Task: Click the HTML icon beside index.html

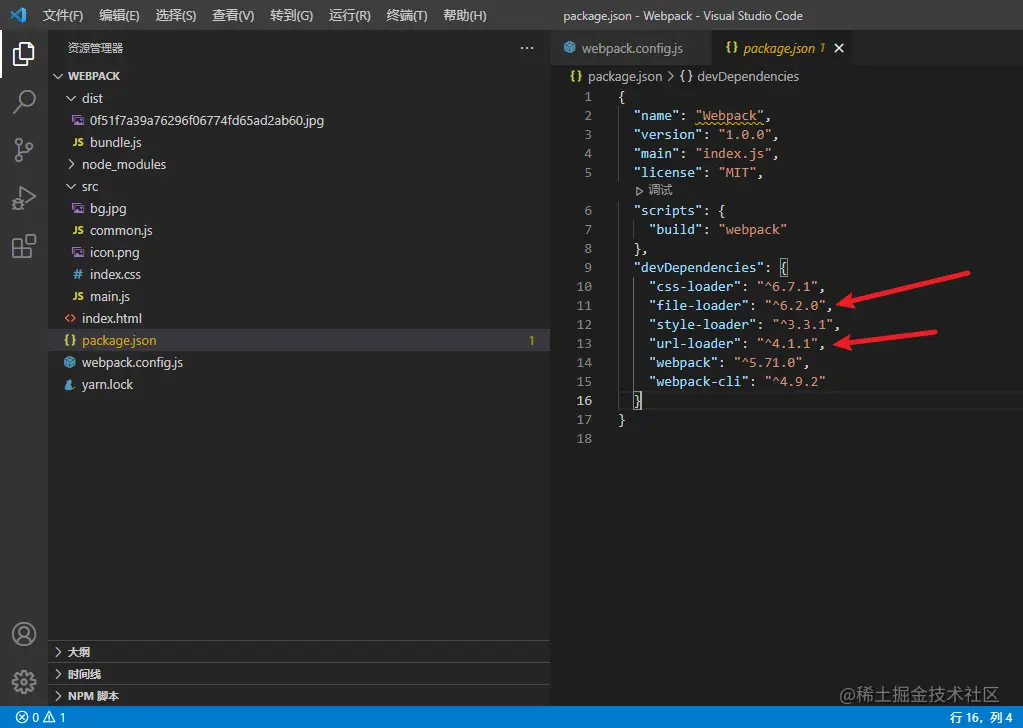Action: click(70, 318)
